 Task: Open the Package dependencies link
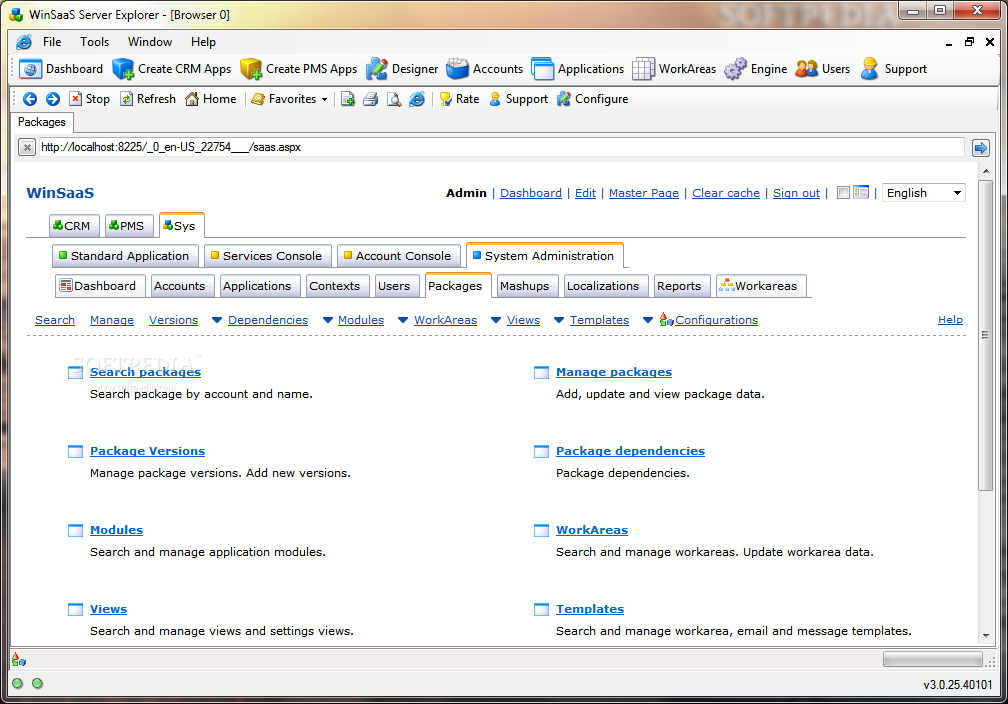pos(631,451)
